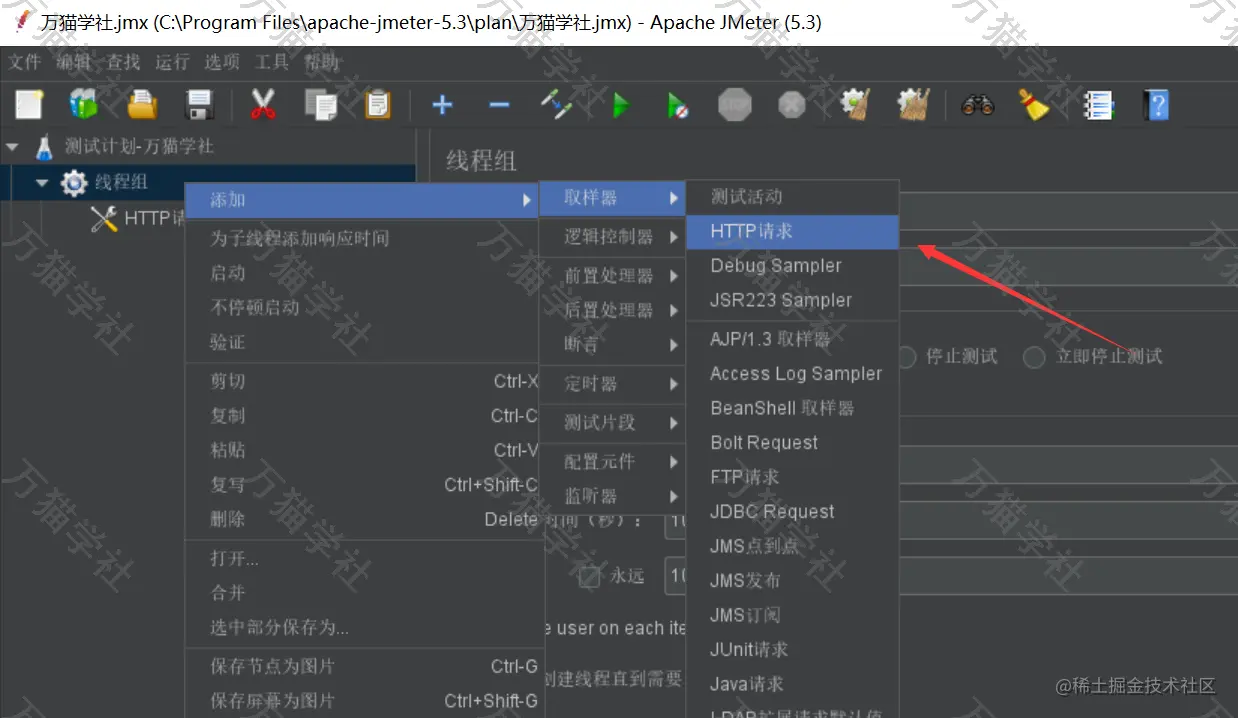Click 验证 in context menu
The height and width of the screenshot is (718, 1238).
tap(362, 342)
